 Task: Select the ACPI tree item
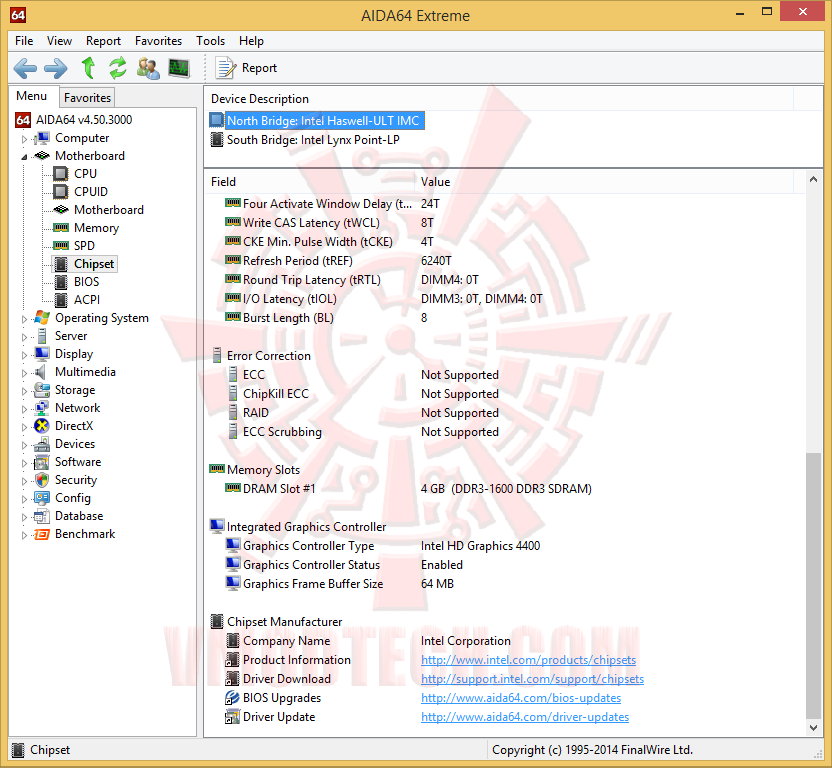tap(87, 300)
